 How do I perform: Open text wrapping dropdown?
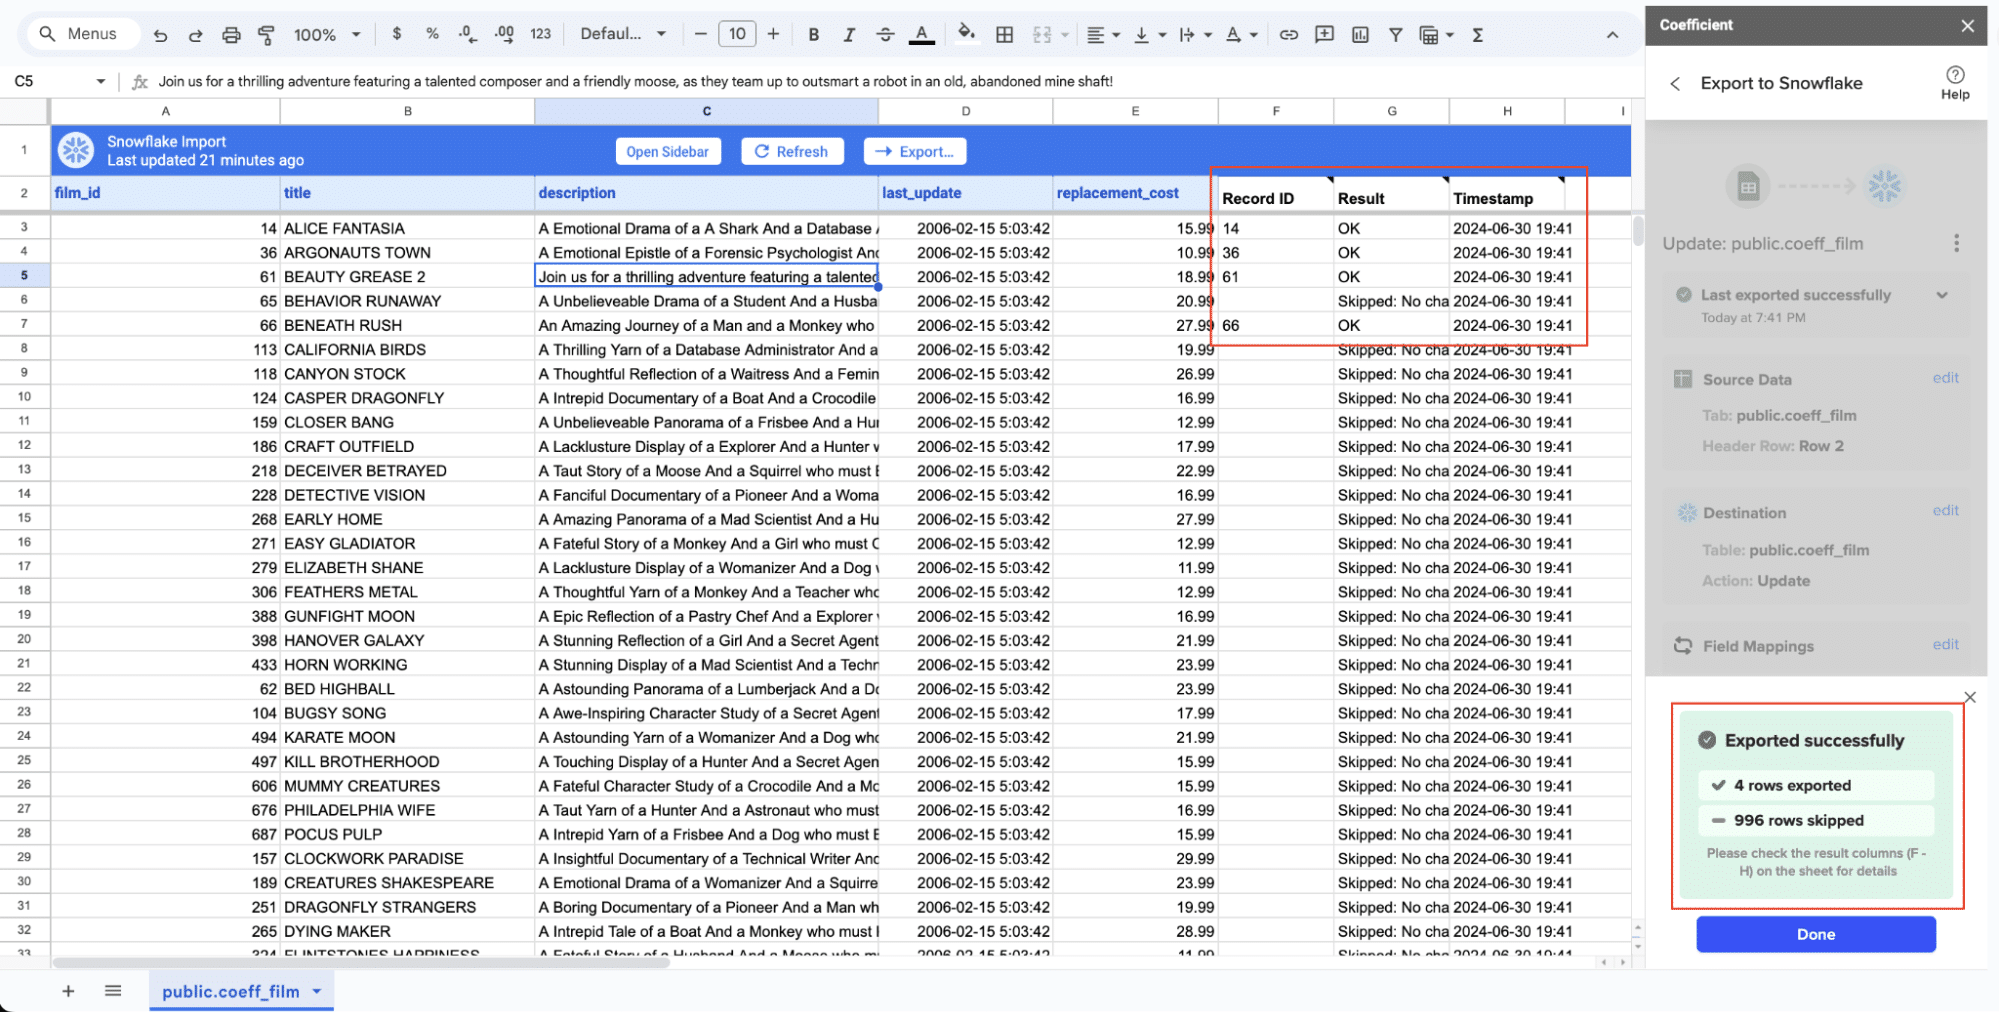click(x=1195, y=35)
